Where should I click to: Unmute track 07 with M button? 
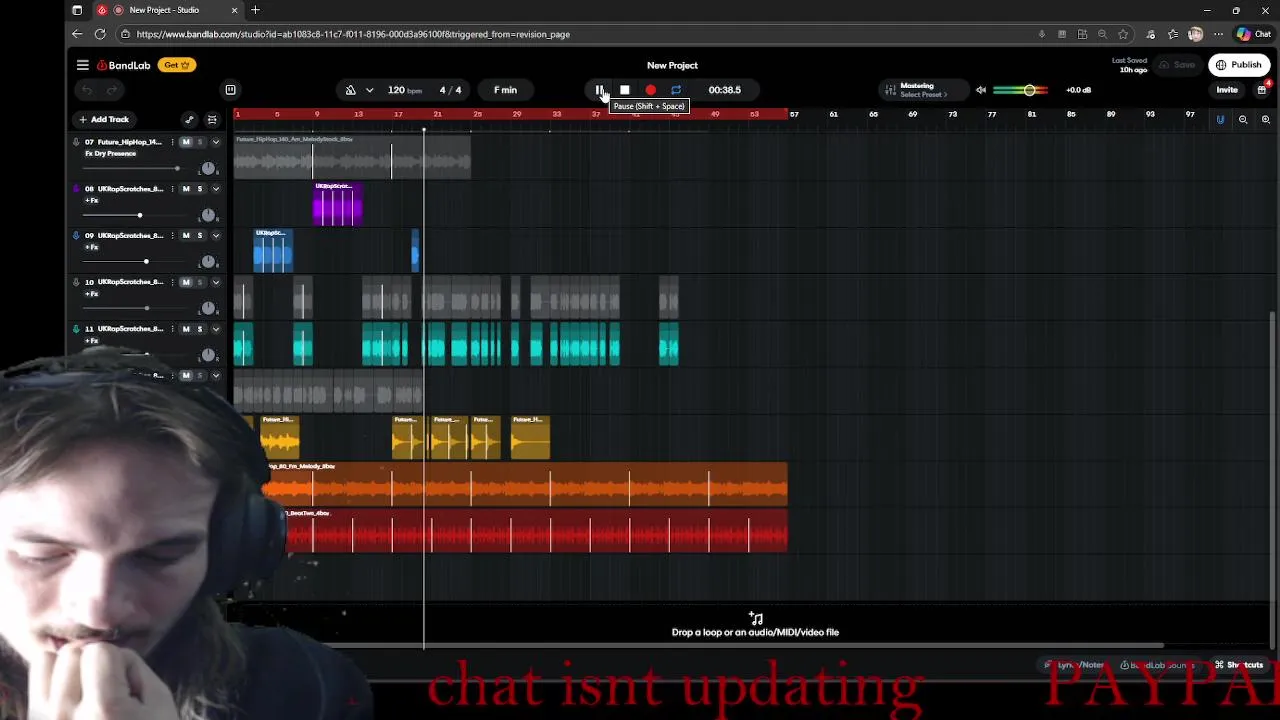(x=185, y=142)
